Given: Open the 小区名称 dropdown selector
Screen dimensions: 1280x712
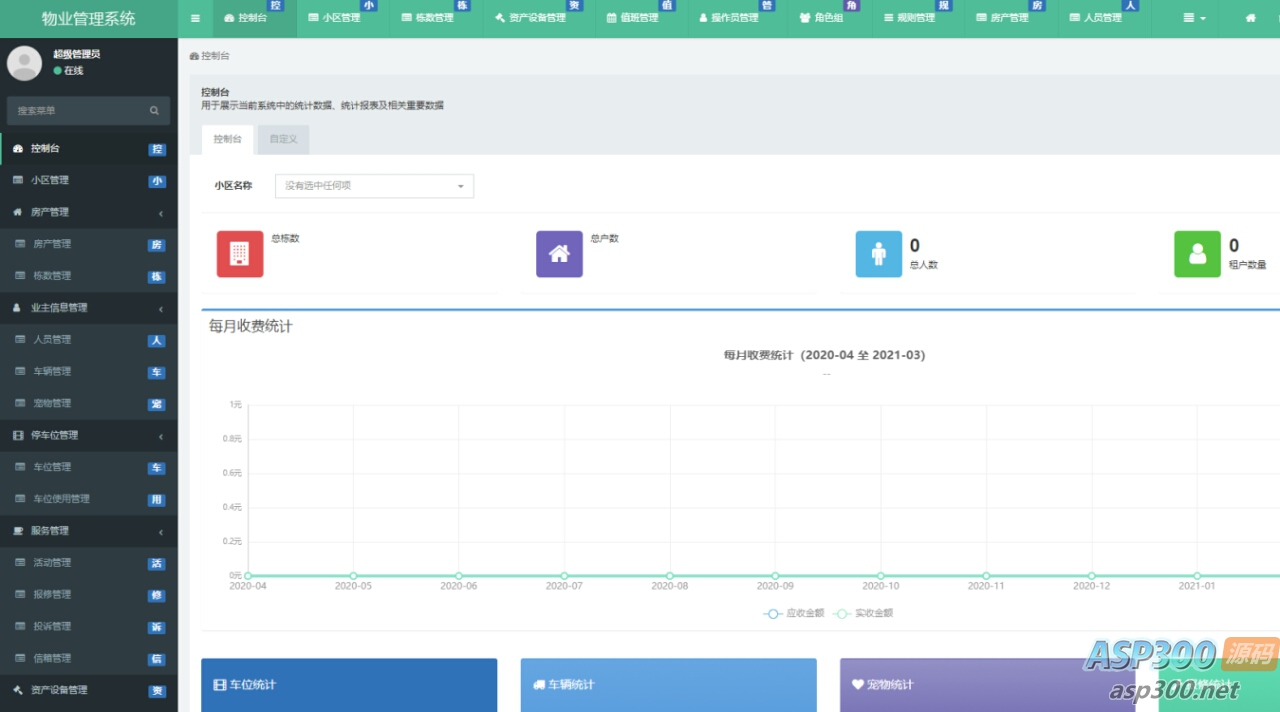Looking at the screenshot, I should coord(374,186).
